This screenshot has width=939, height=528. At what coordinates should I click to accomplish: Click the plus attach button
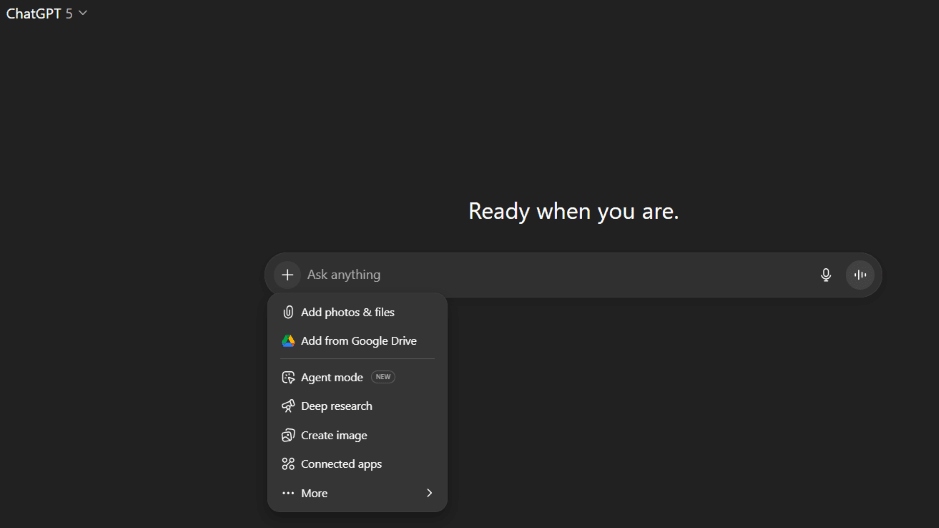[x=287, y=275]
